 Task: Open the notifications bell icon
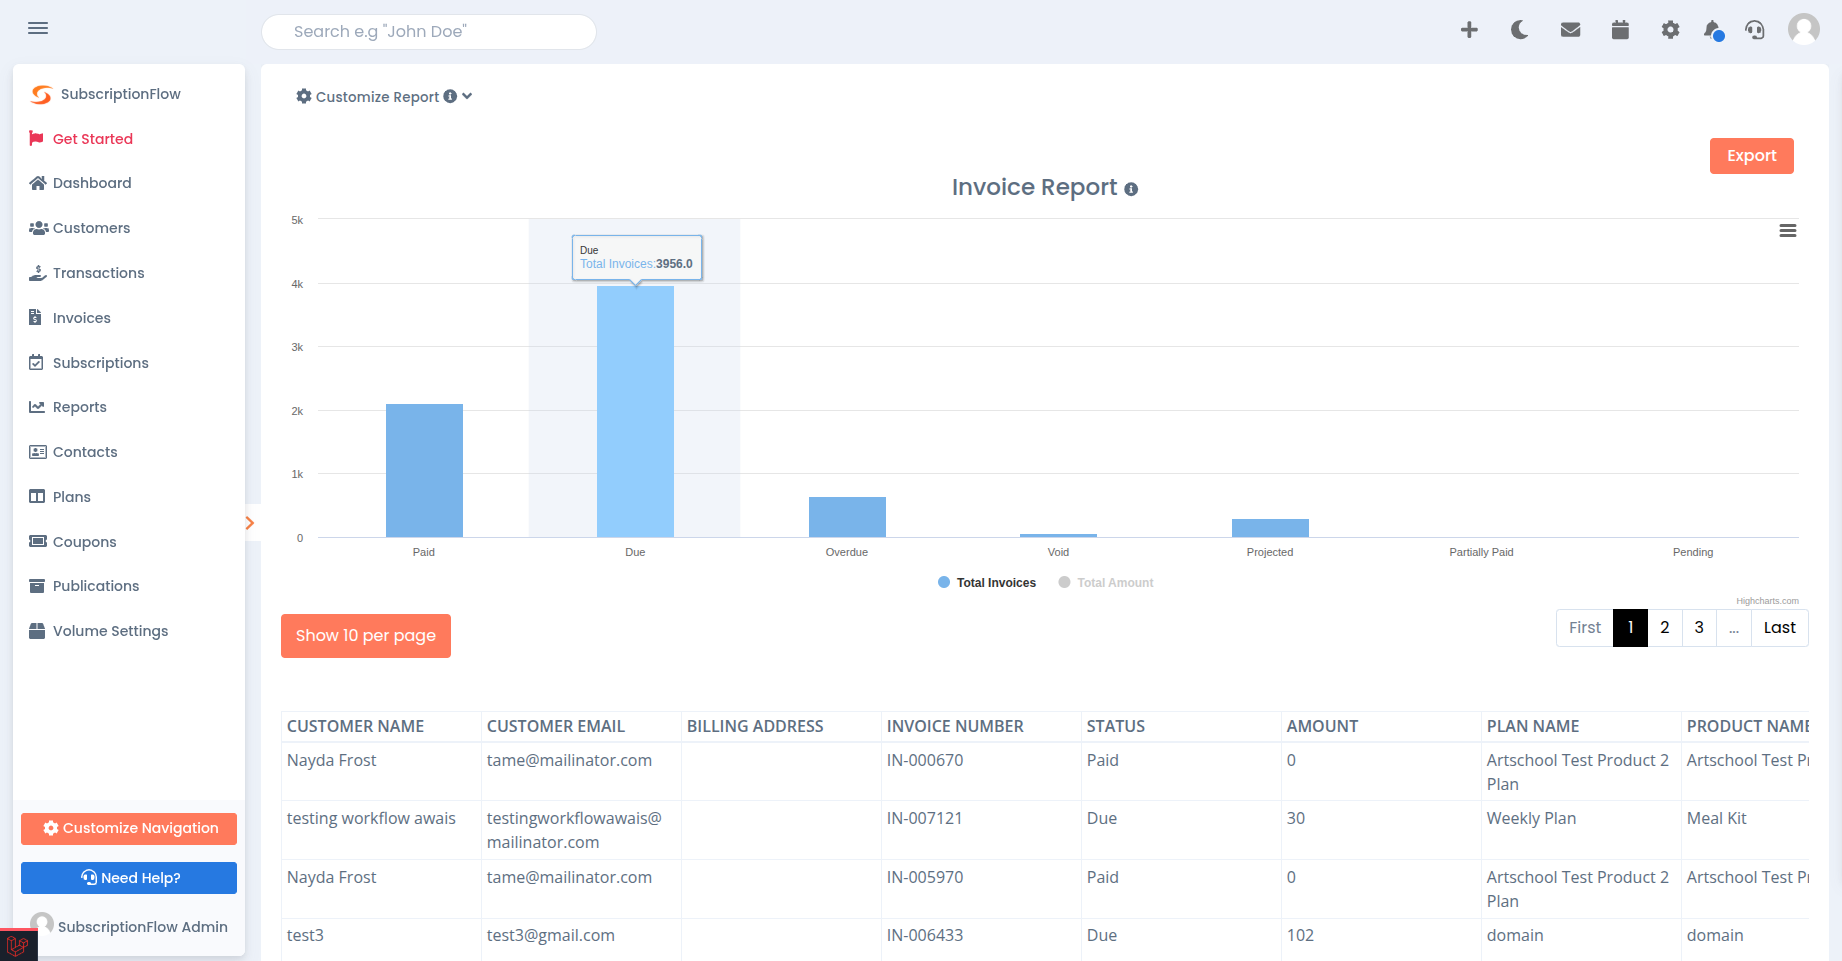pos(1712,30)
